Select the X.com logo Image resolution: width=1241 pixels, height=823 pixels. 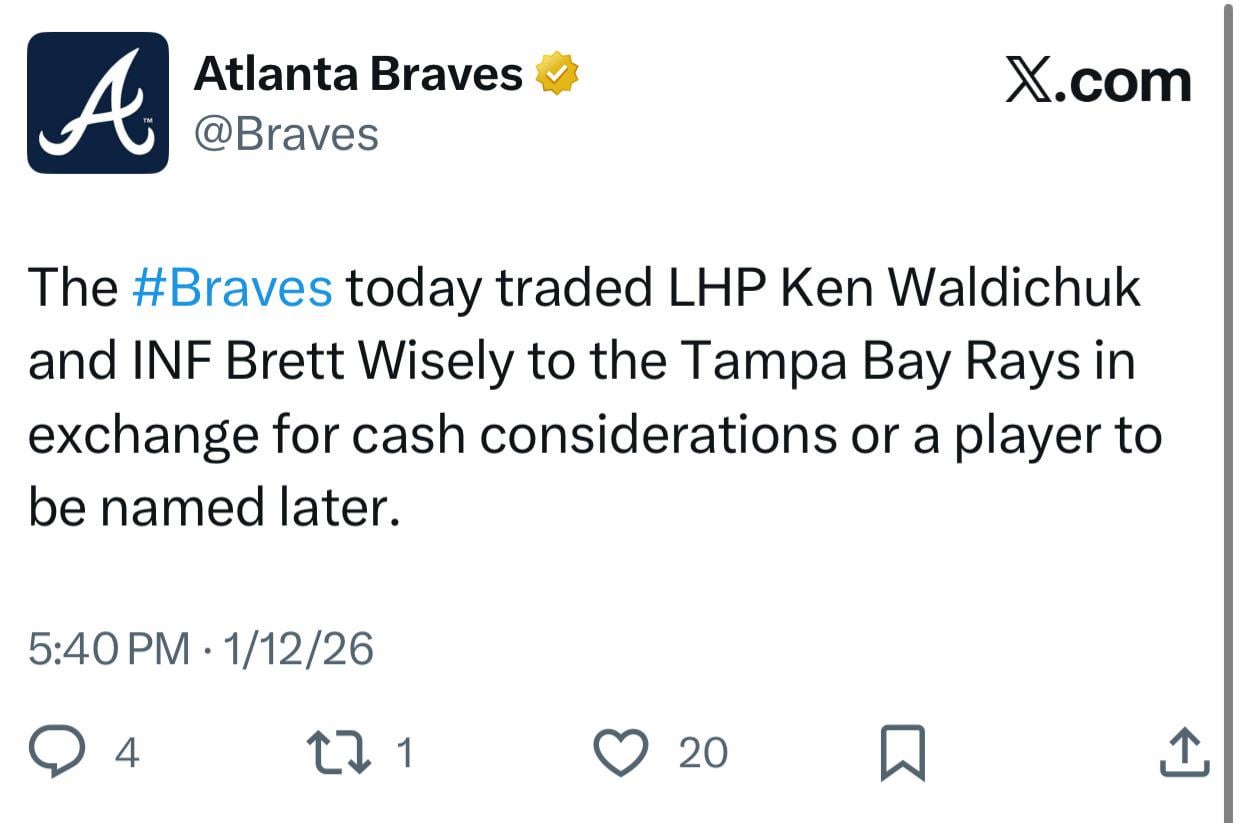(1098, 82)
